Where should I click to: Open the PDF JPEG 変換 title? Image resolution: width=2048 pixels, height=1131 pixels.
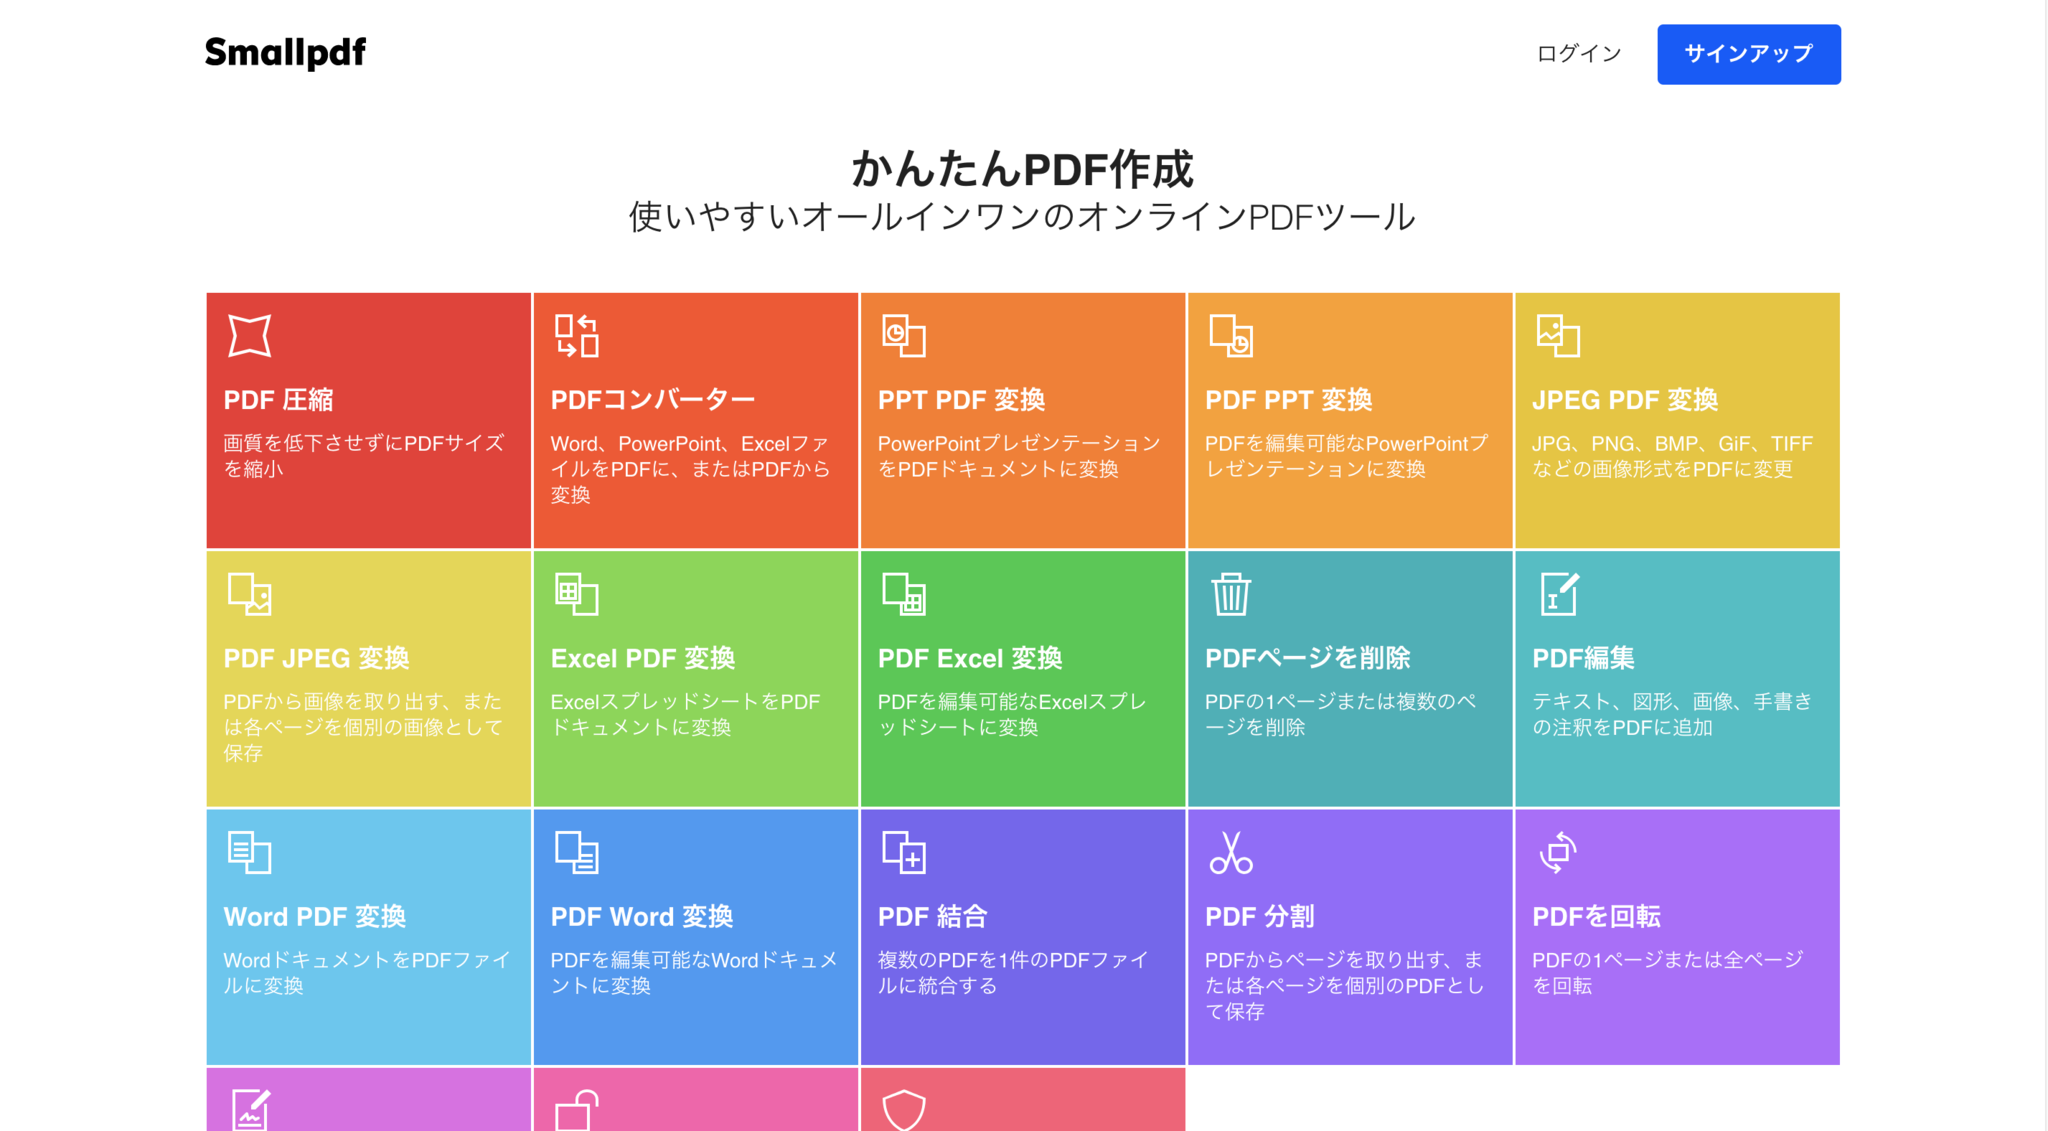316,658
